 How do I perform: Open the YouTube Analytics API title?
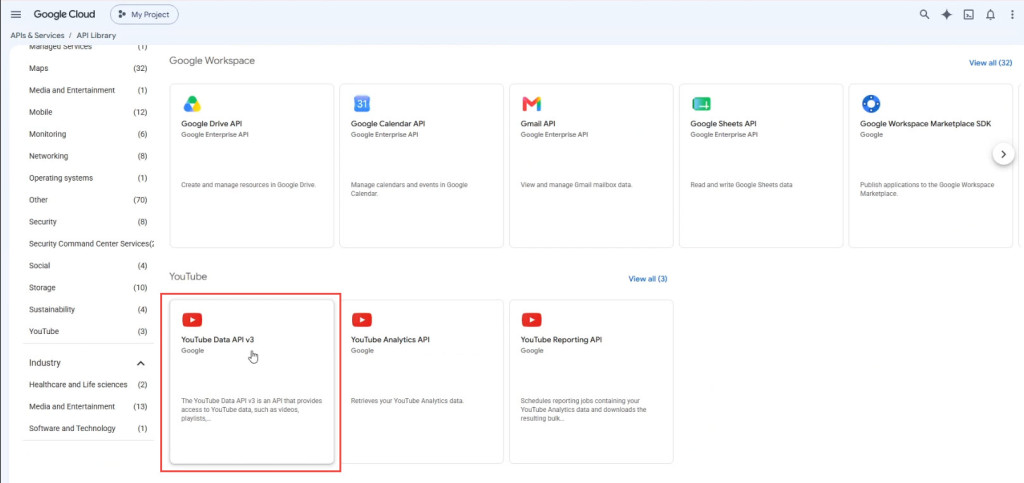point(390,339)
